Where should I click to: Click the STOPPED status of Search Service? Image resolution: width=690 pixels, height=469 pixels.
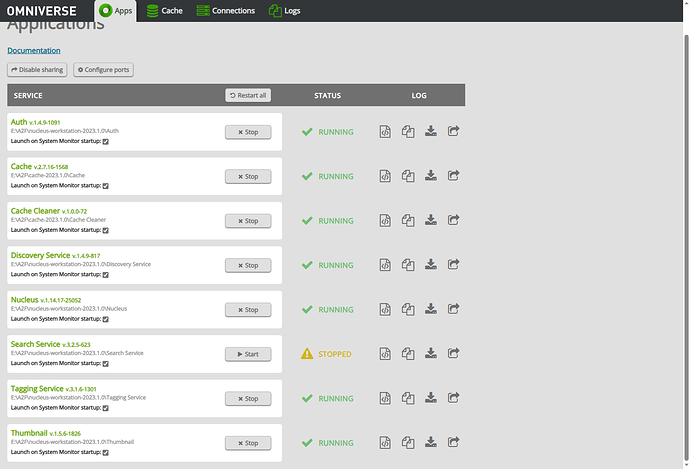point(326,354)
